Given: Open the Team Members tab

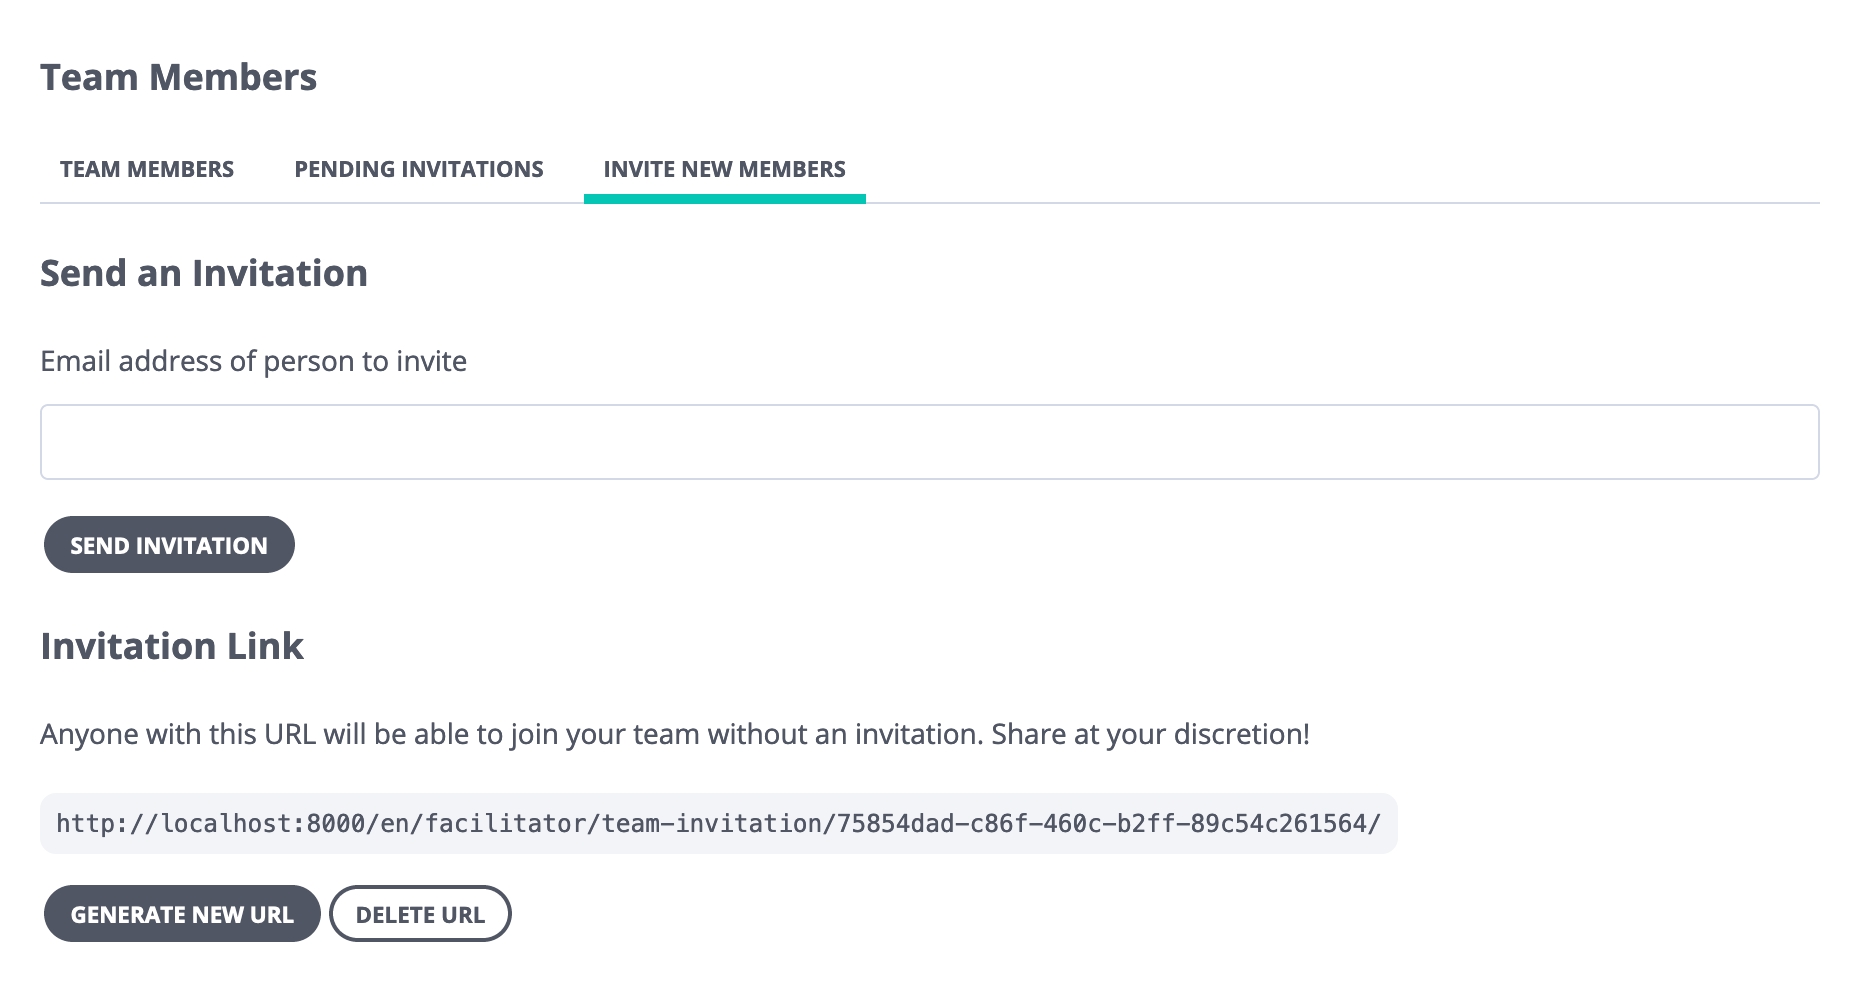Looking at the screenshot, I should click(146, 169).
